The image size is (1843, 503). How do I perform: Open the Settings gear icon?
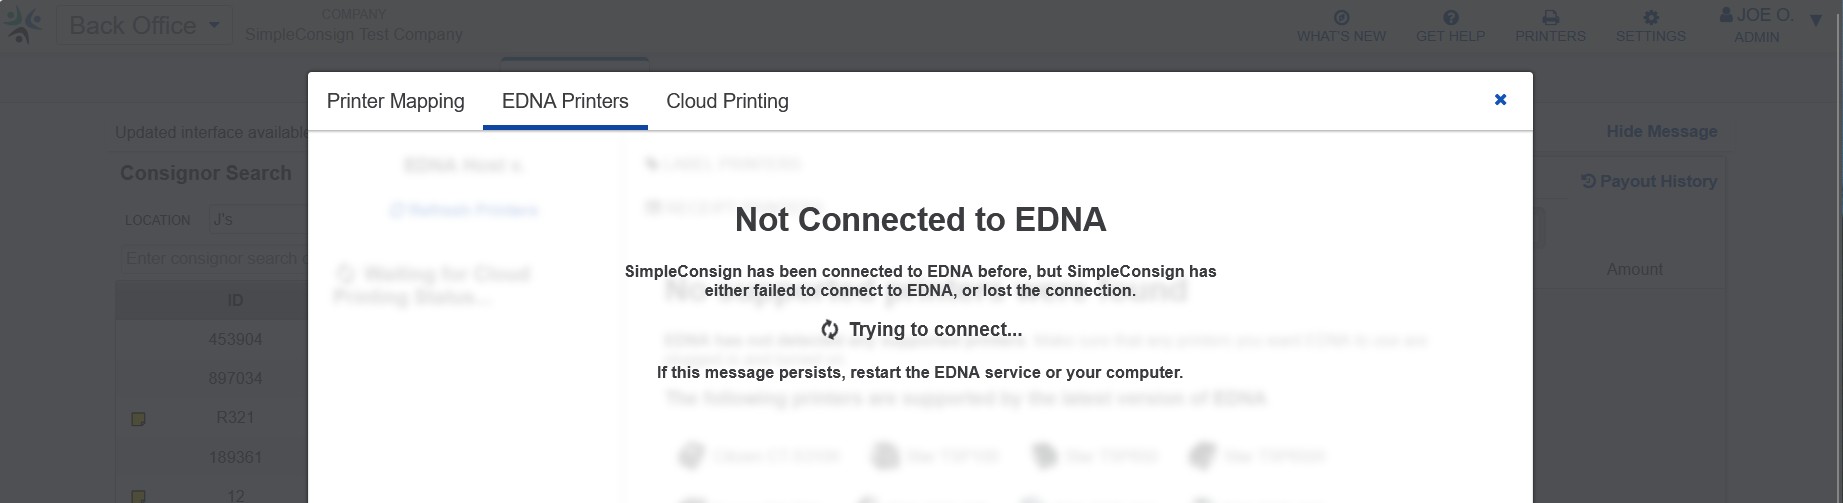1651,17
